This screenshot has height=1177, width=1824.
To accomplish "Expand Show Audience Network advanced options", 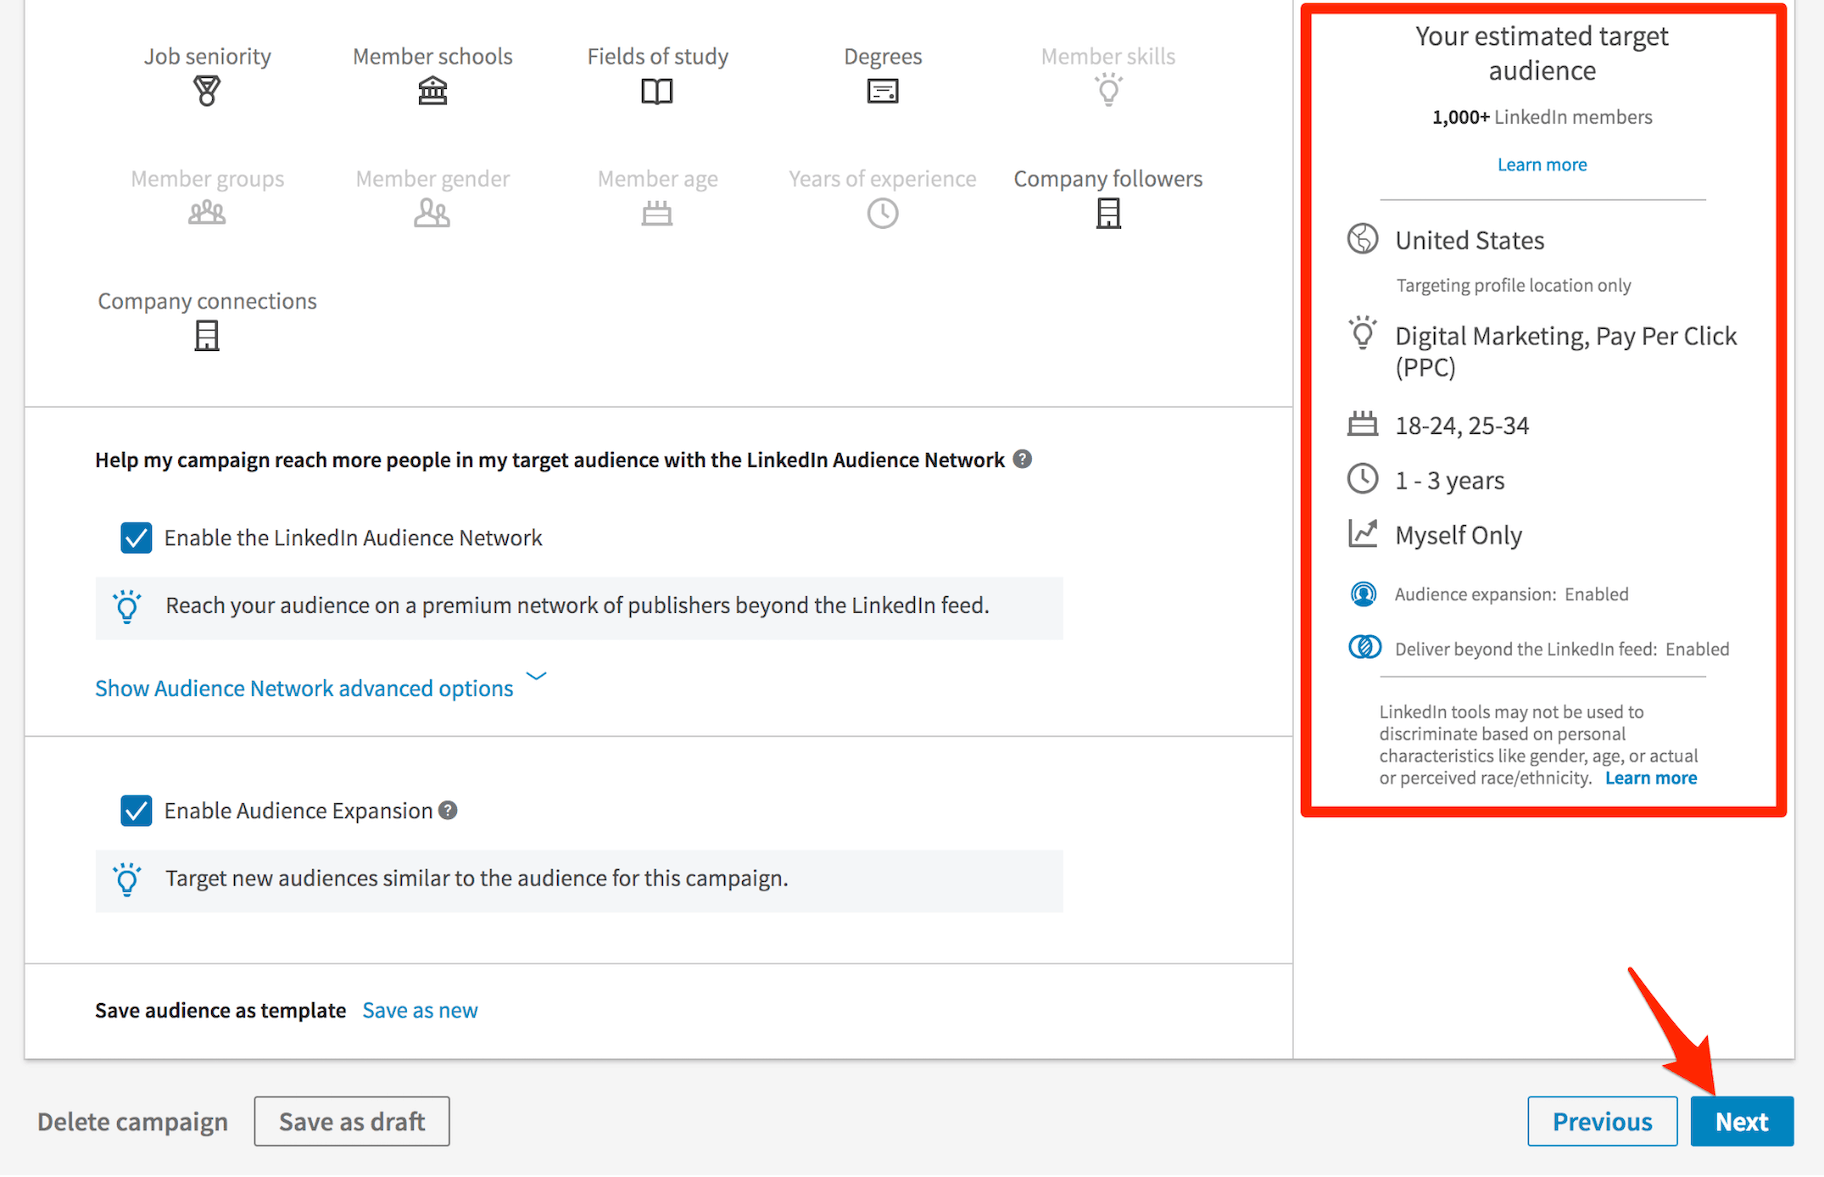I will pos(304,688).
